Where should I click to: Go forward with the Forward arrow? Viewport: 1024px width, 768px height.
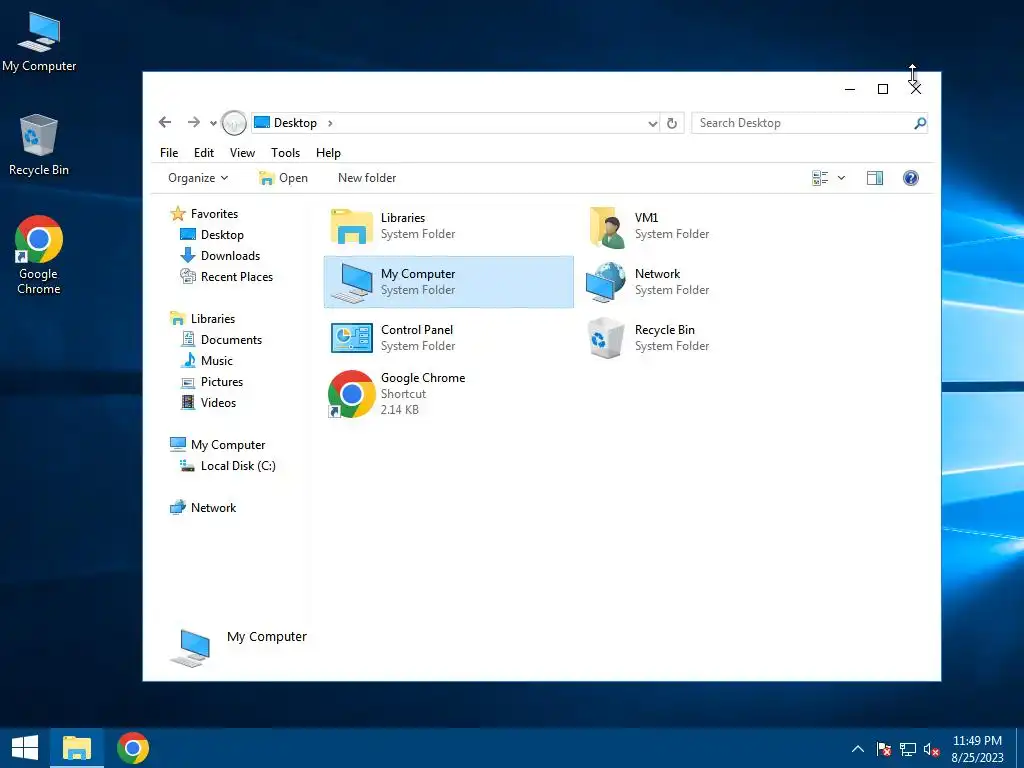point(193,122)
